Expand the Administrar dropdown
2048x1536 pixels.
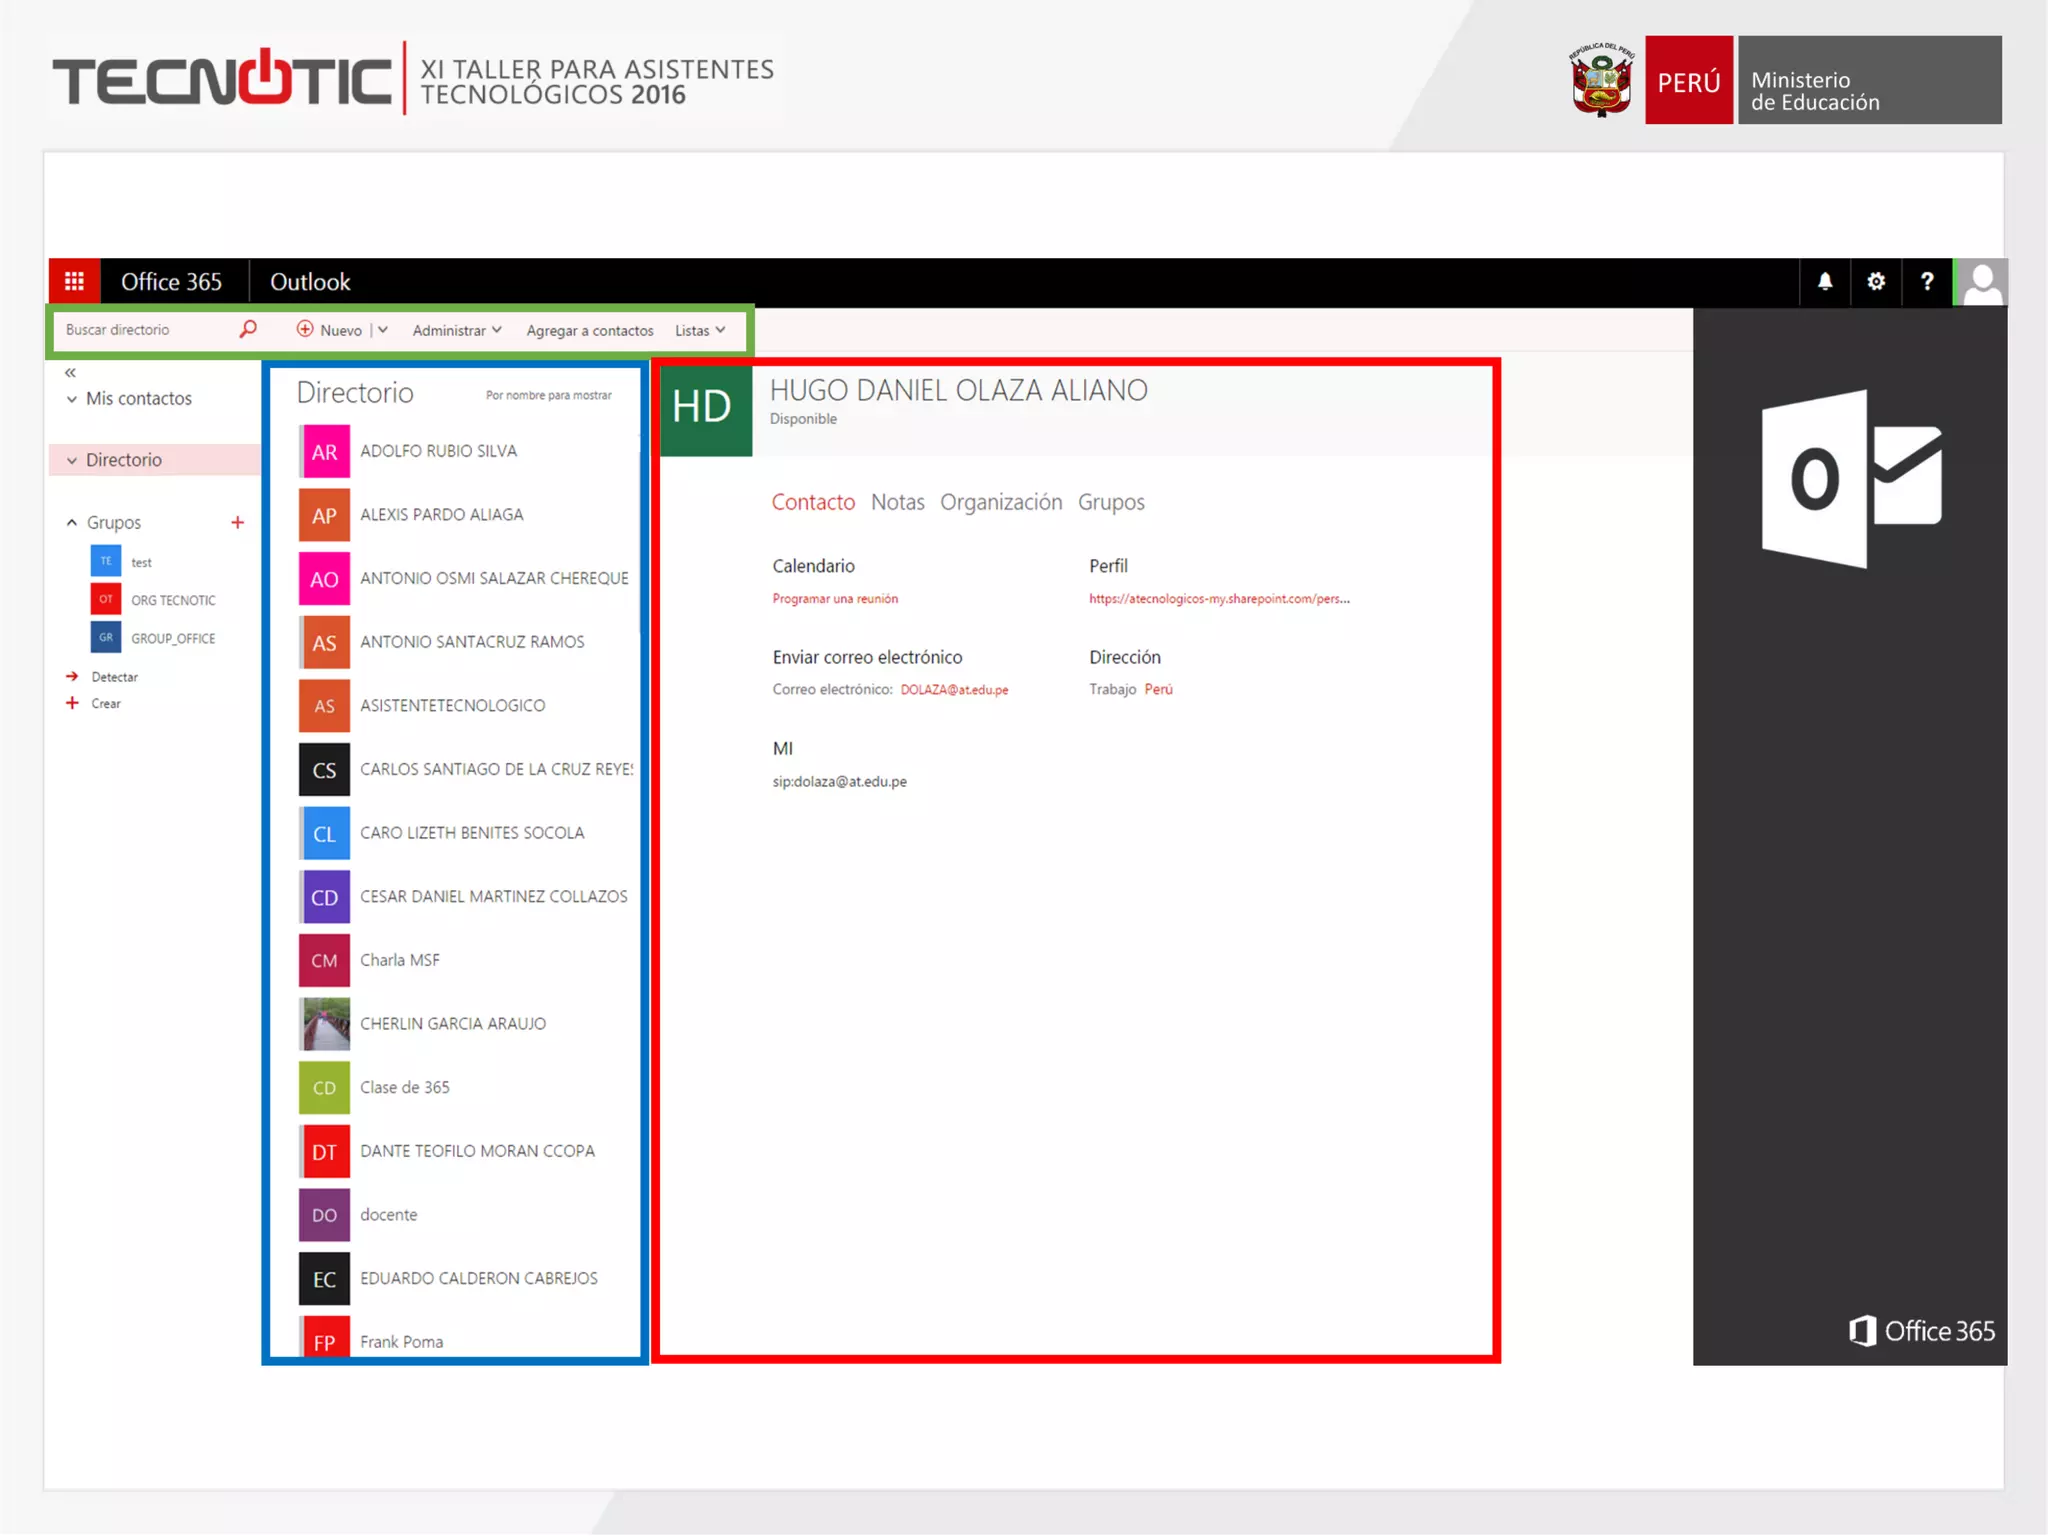coord(457,330)
